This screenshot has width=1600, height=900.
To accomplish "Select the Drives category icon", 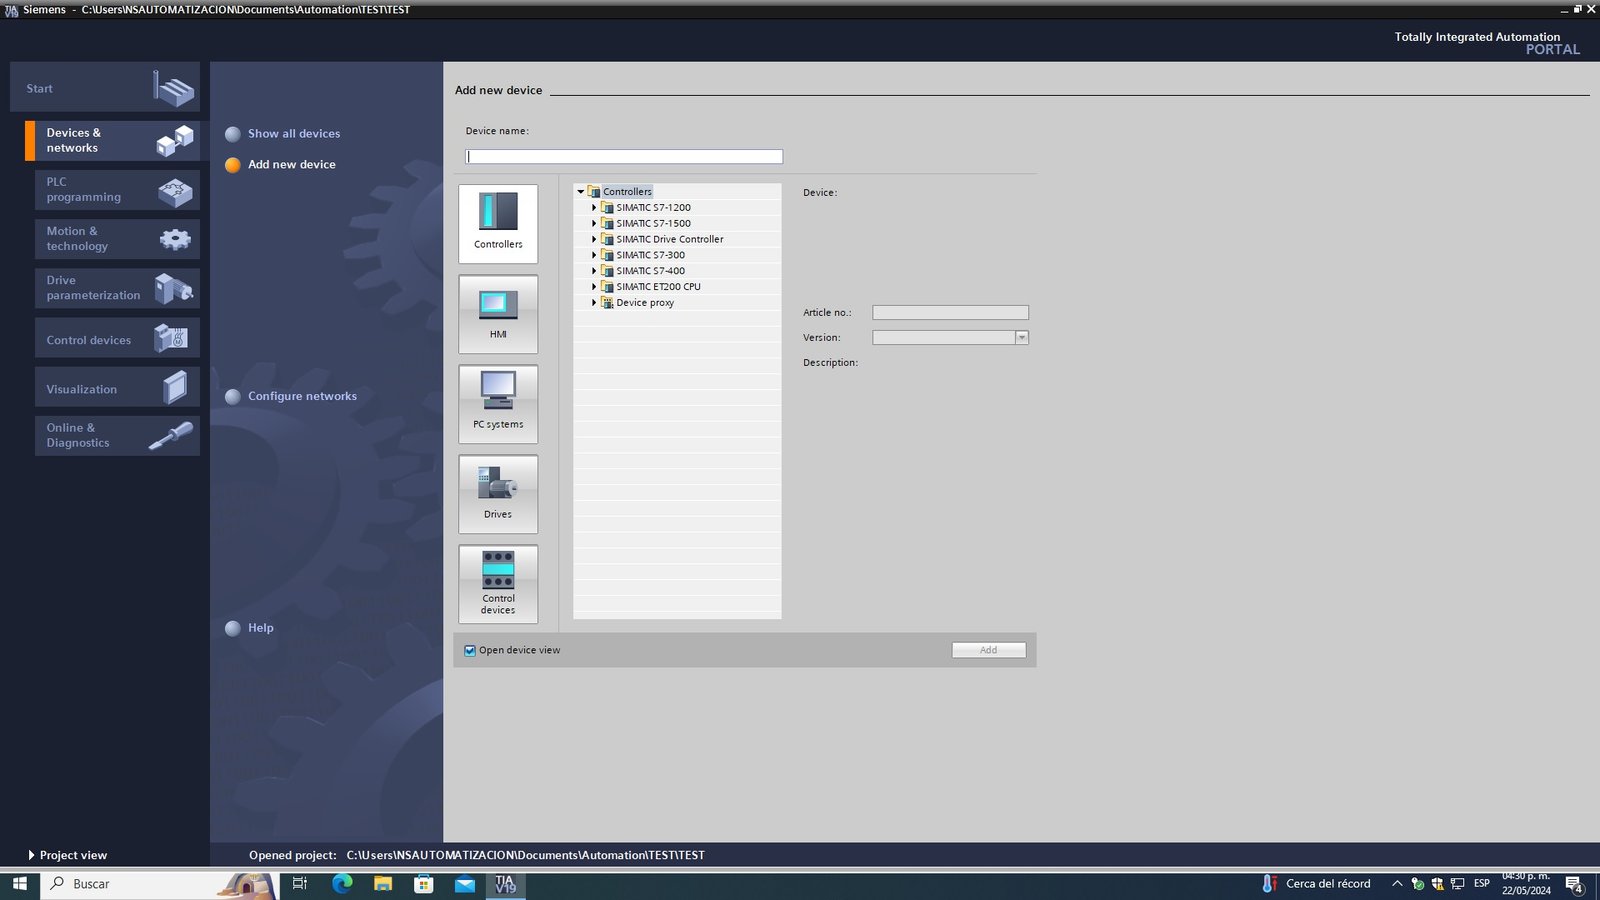I will (x=498, y=494).
